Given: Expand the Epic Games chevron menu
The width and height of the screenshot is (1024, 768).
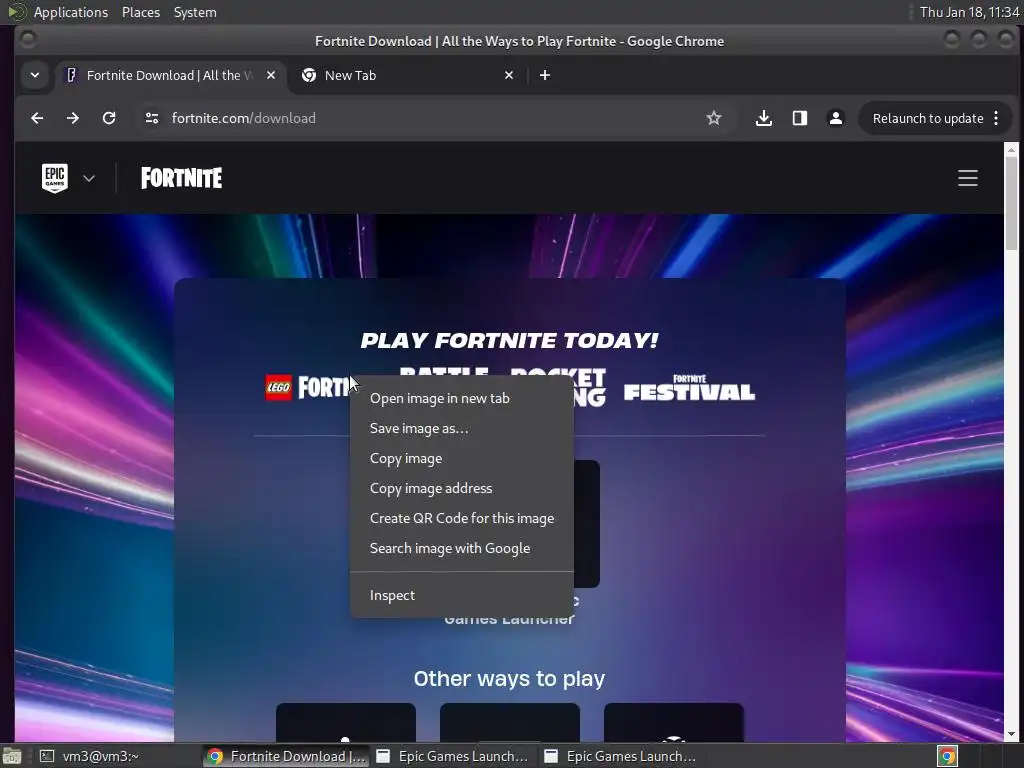Looking at the screenshot, I should tap(89, 178).
